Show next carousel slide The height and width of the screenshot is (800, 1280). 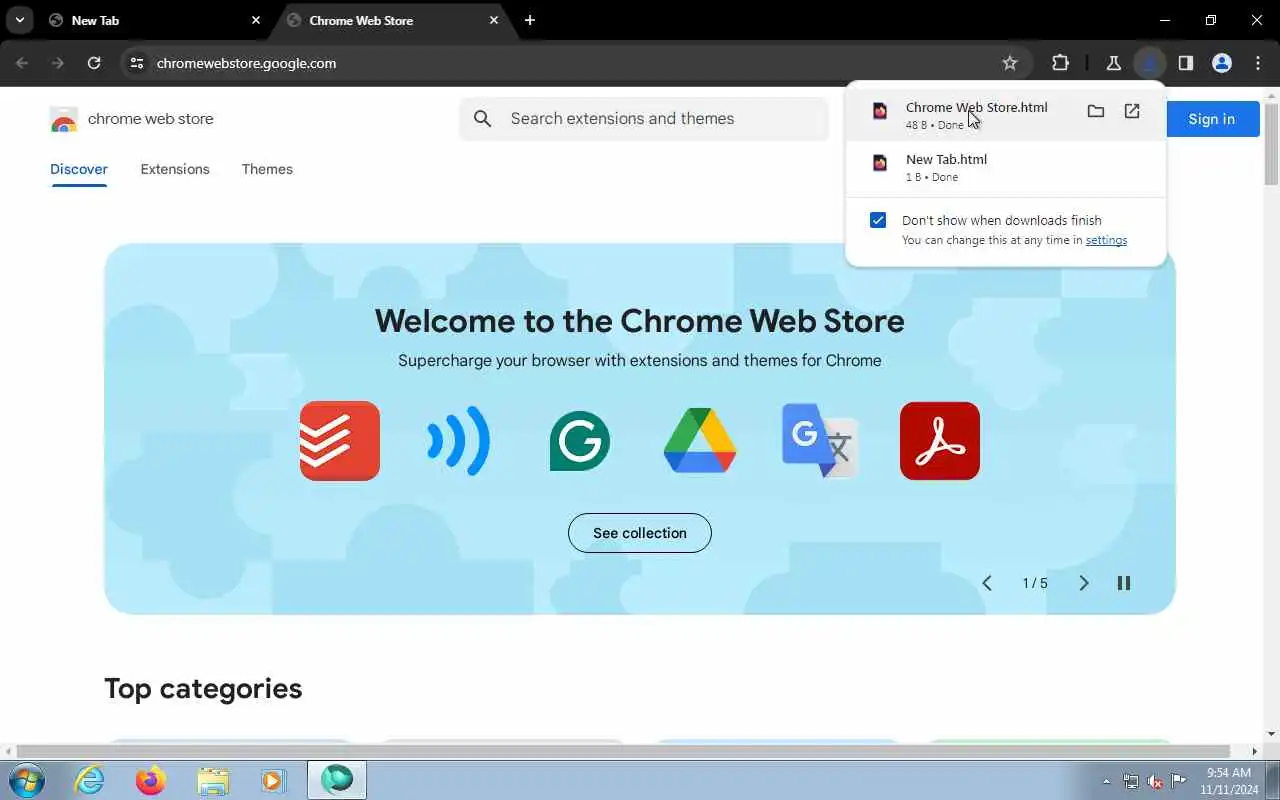(1083, 583)
